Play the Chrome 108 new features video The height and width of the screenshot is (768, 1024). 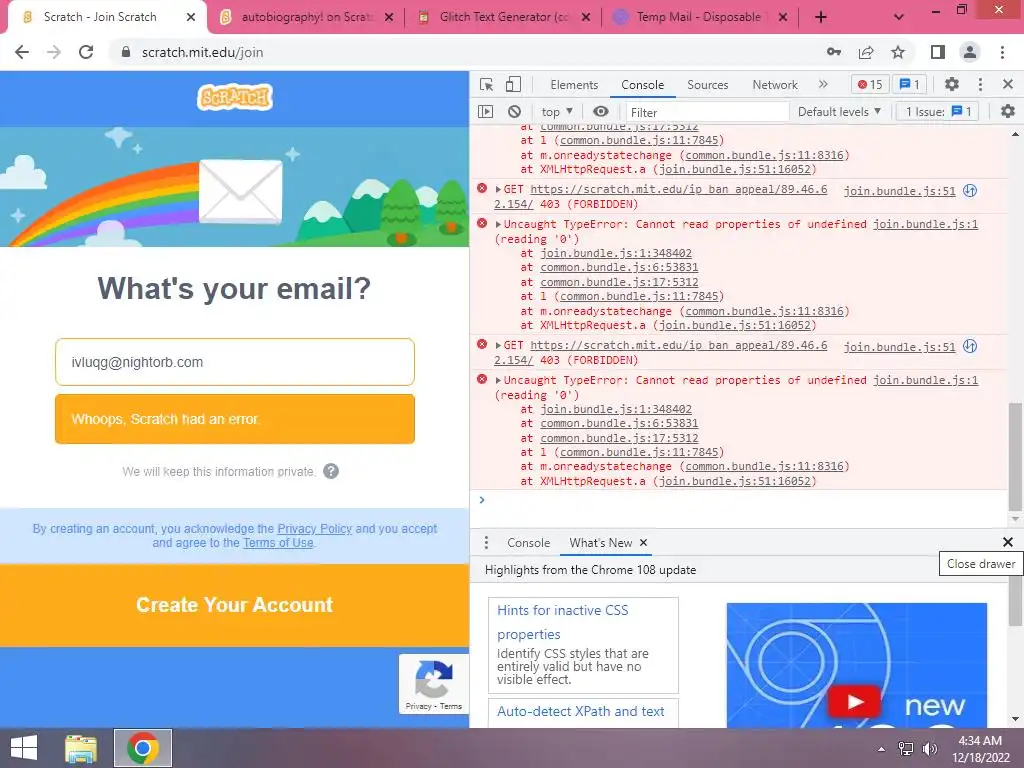point(854,702)
